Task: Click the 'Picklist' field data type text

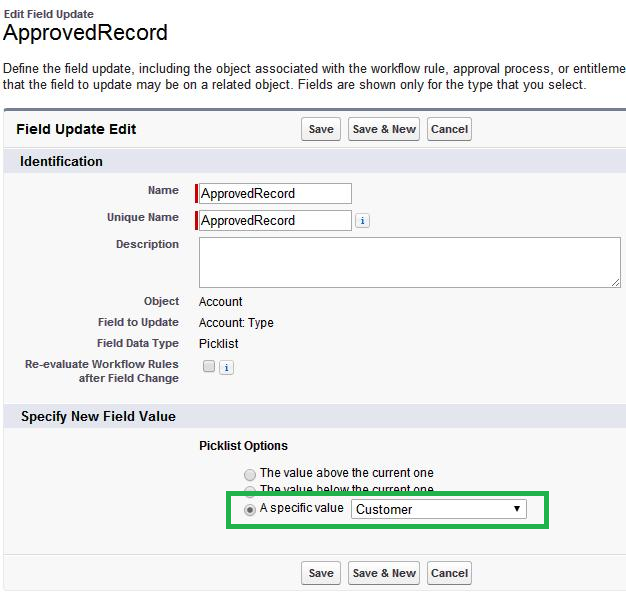Action: tap(218, 343)
